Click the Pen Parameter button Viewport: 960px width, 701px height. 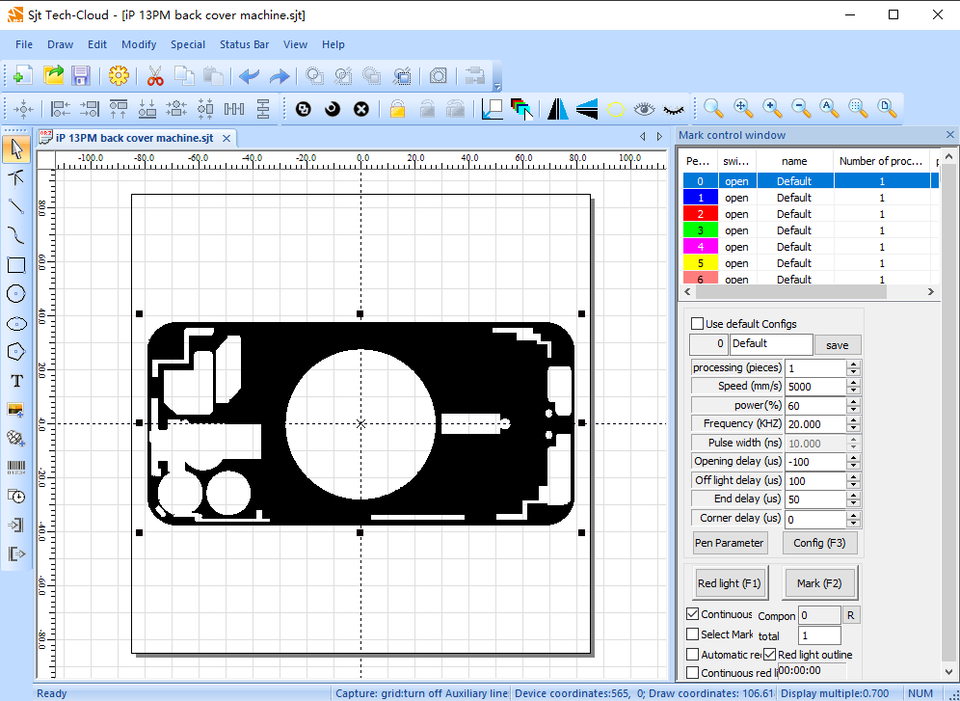730,543
